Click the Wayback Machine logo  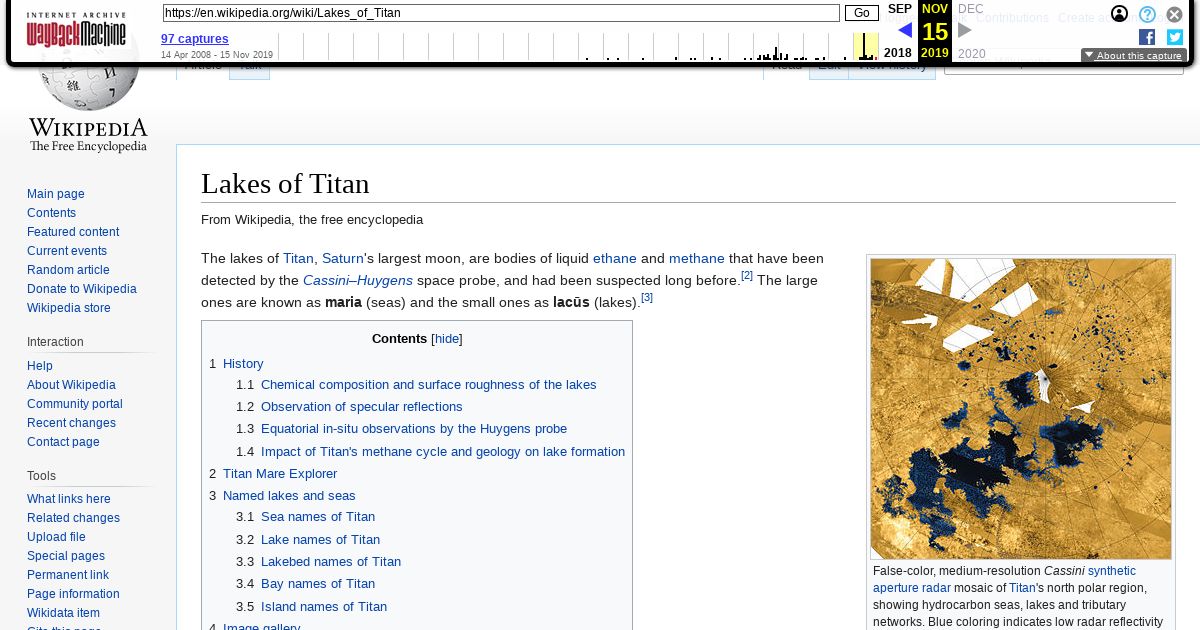(76, 30)
